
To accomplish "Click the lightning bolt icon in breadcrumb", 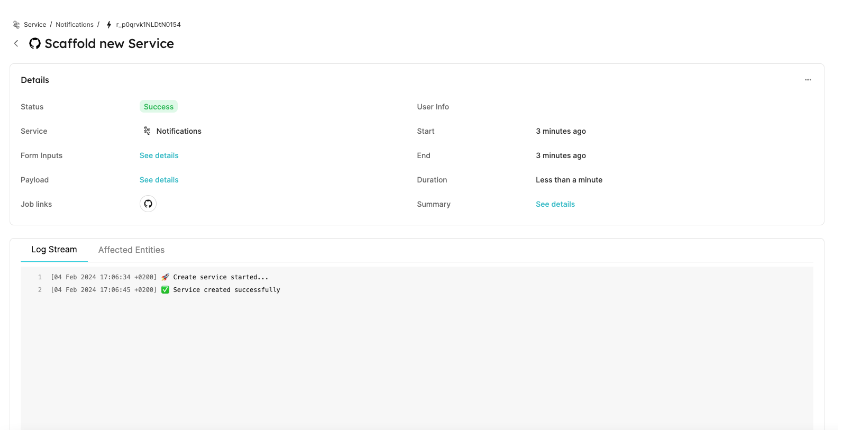I will click(x=109, y=24).
